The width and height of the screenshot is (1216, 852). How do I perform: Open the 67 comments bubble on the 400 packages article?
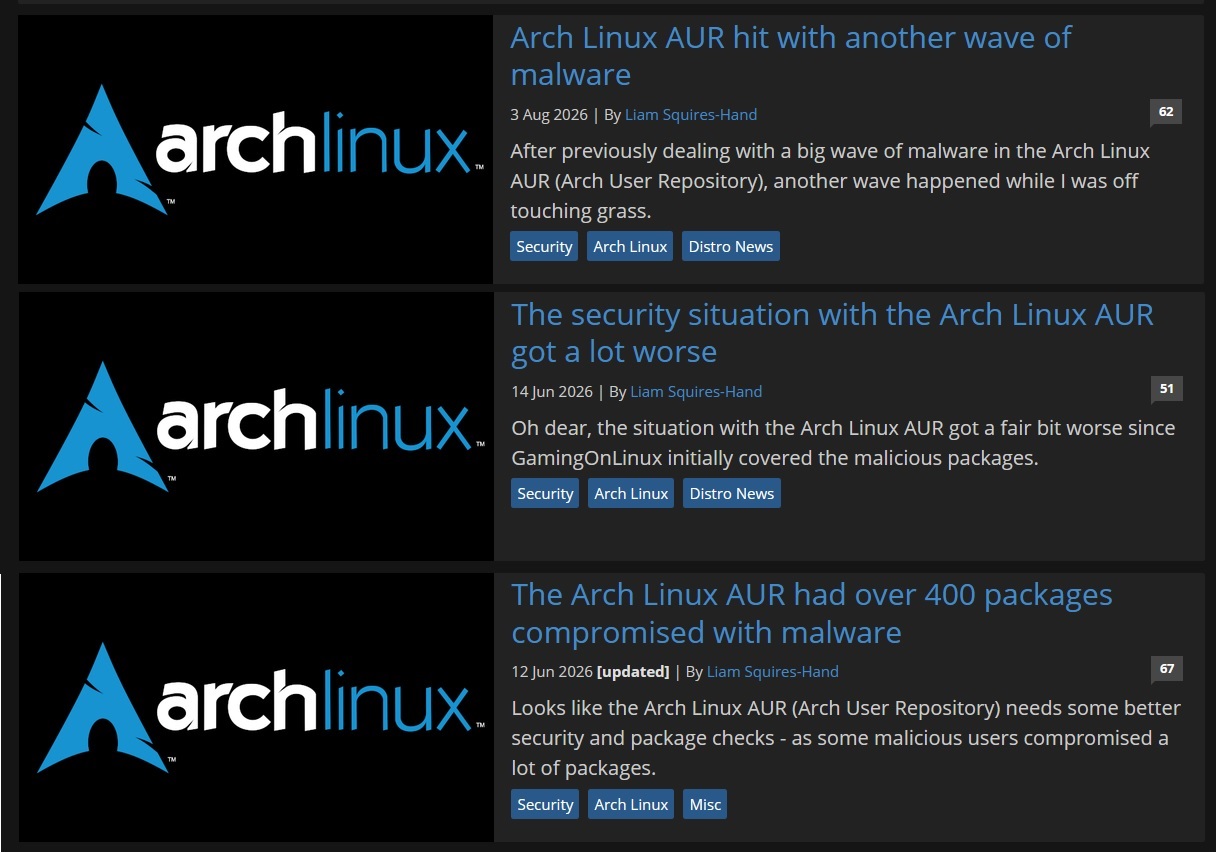click(x=1167, y=669)
